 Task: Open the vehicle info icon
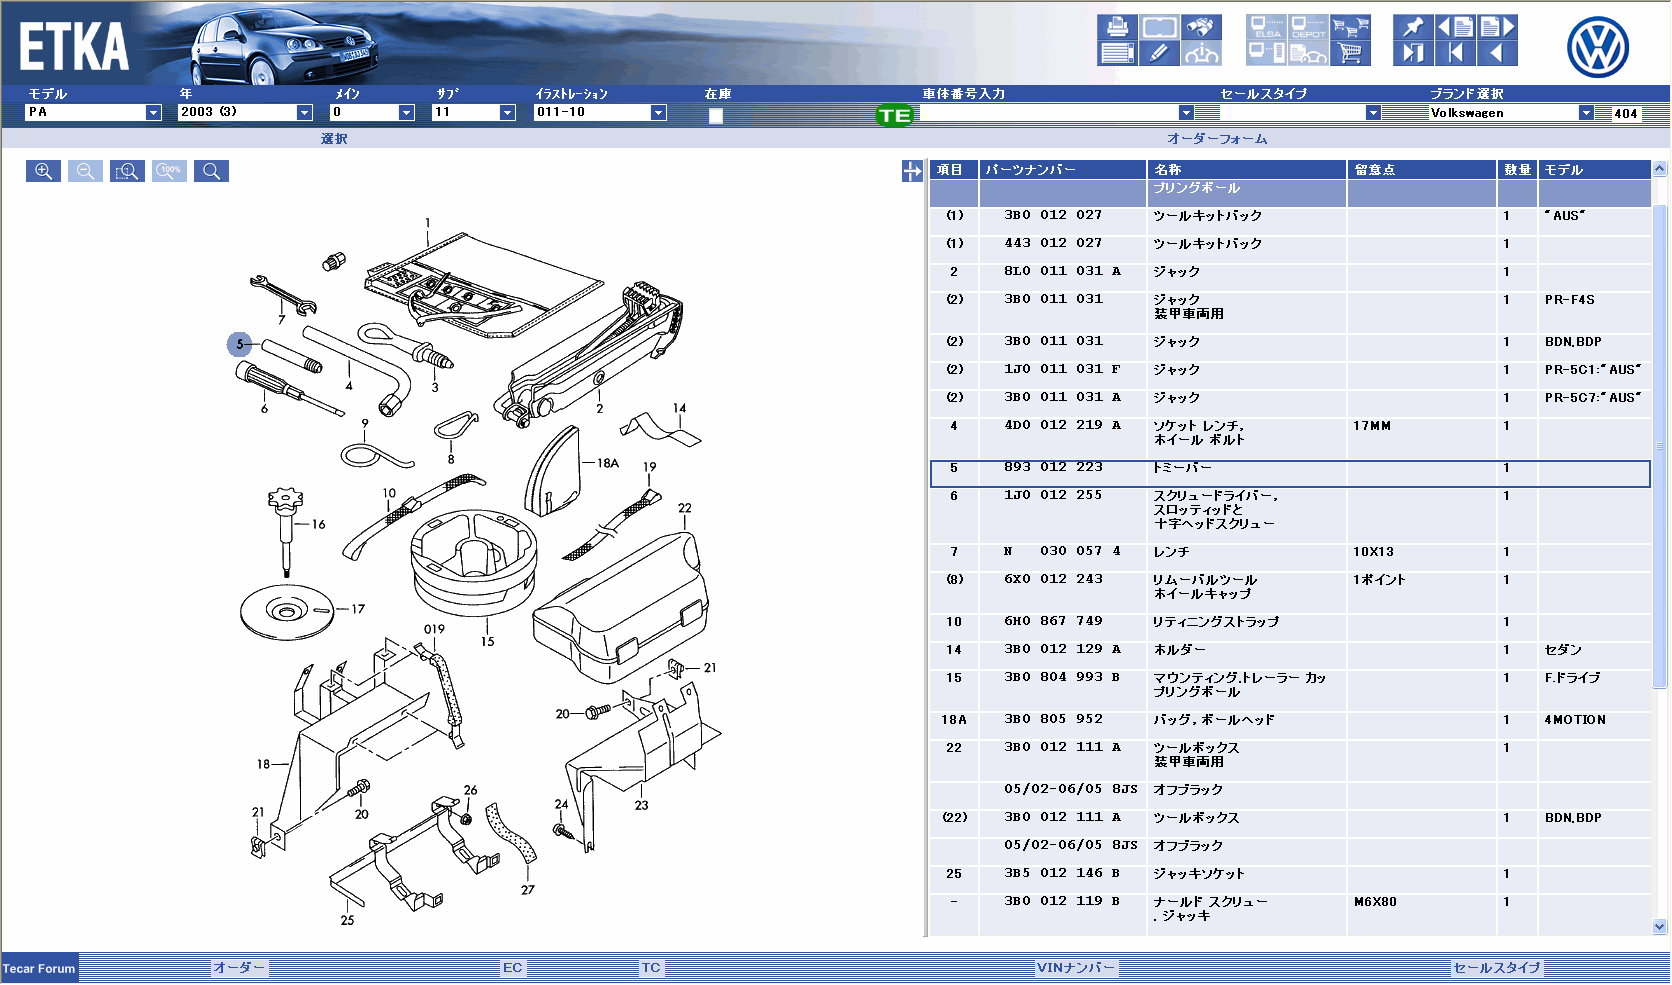[x=1201, y=53]
